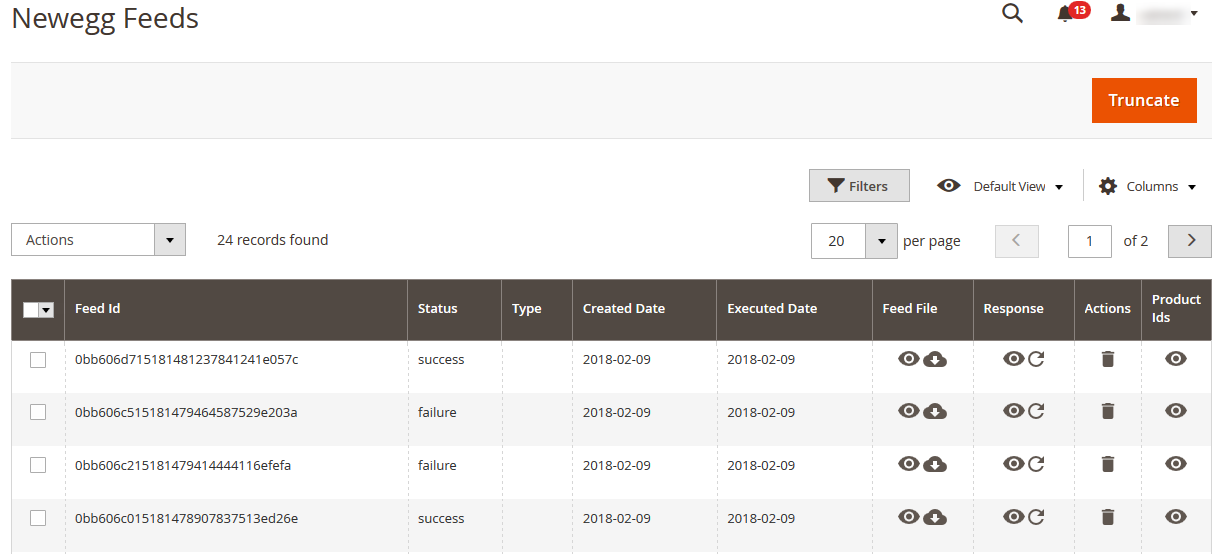View response for feed 0bb606c215181479414444116efefa
Screen dimensions: 1215x554
pyautogui.click(x=1014, y=463)
